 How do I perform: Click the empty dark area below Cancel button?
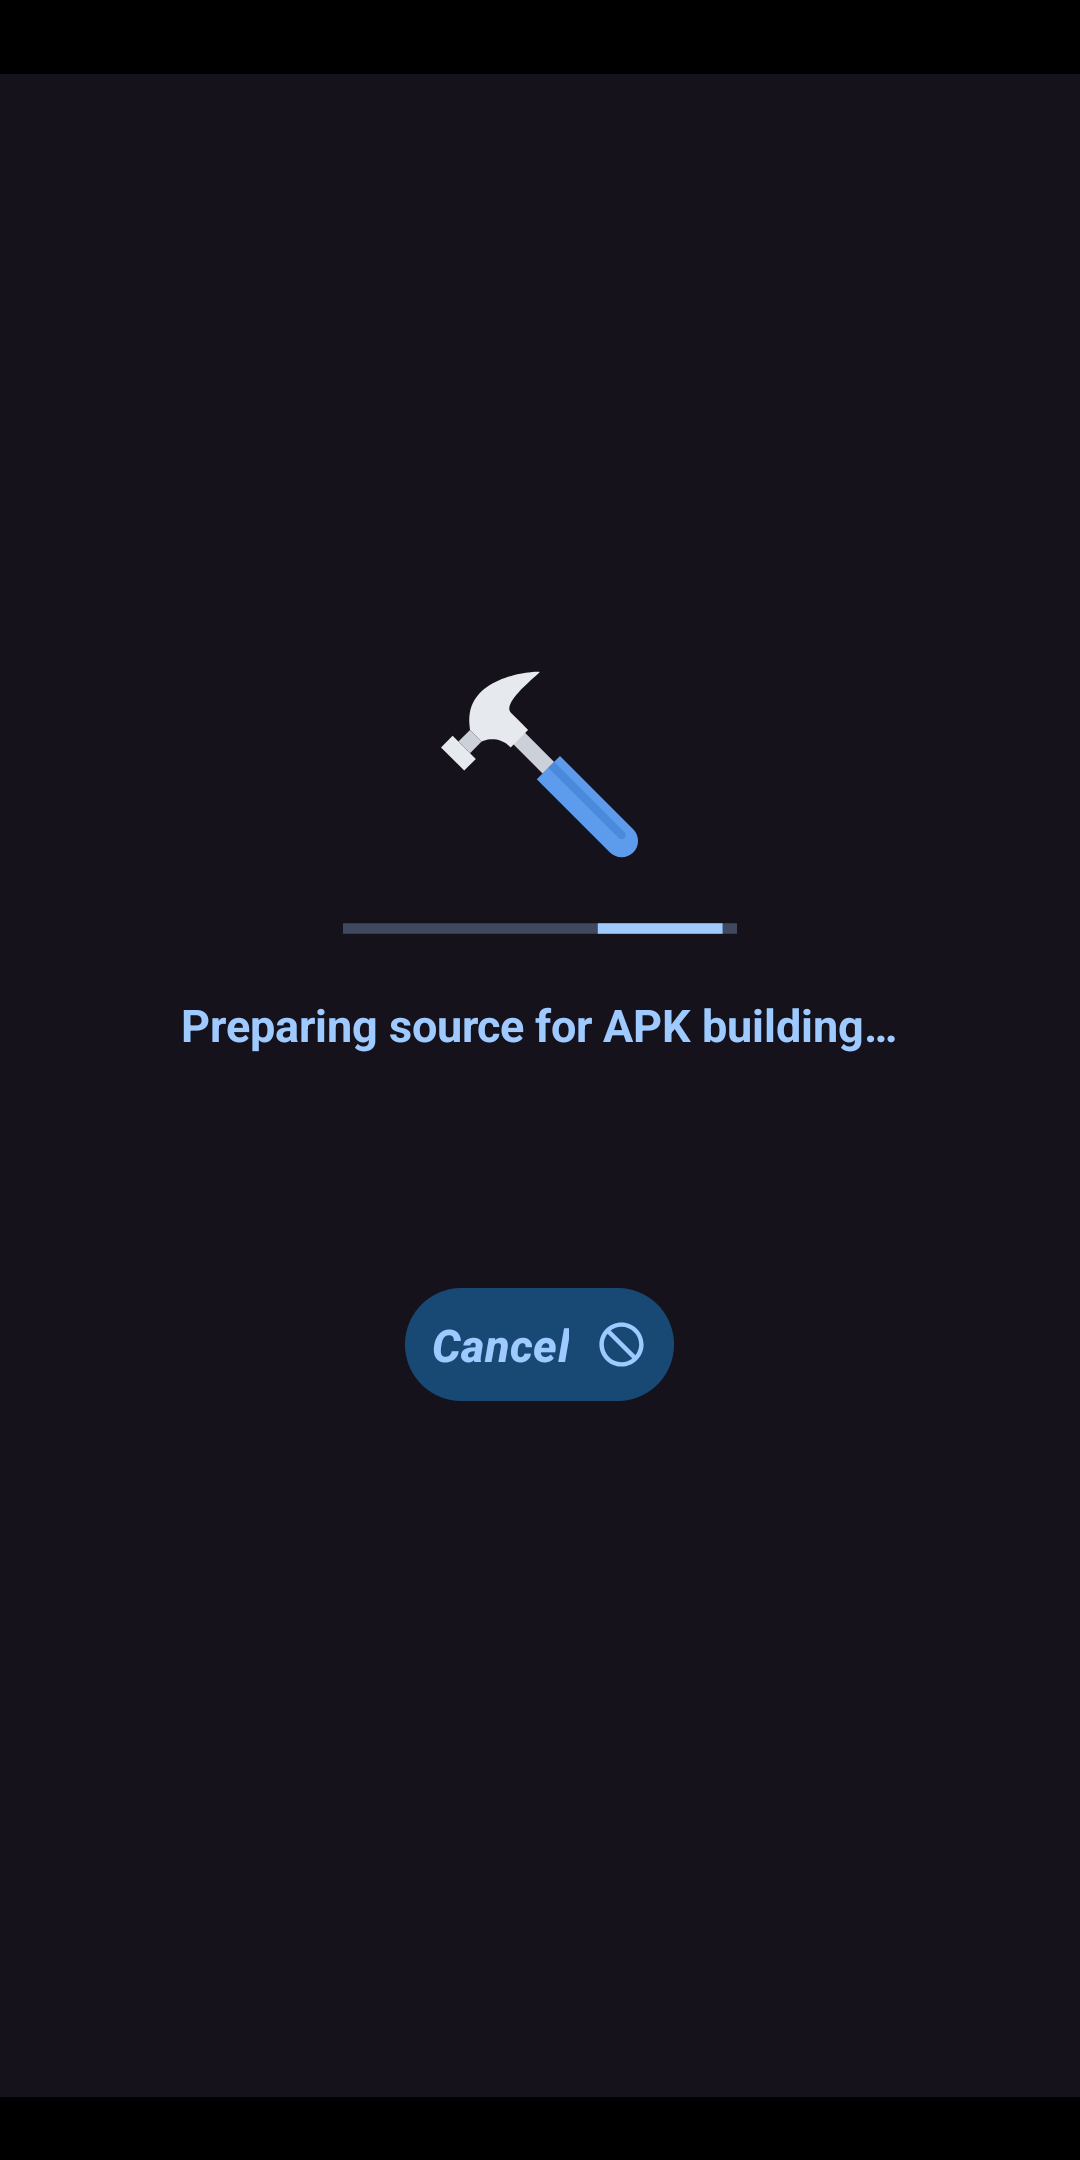click(x=540, y=1750)
